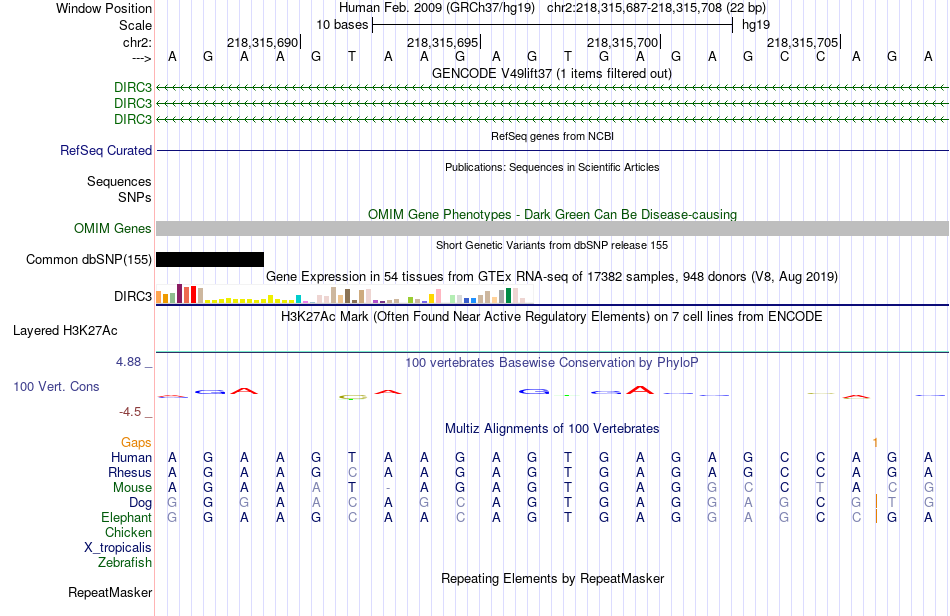
Task: Click the "-" gap character in the Mouse row
Action: click(388, 488)
